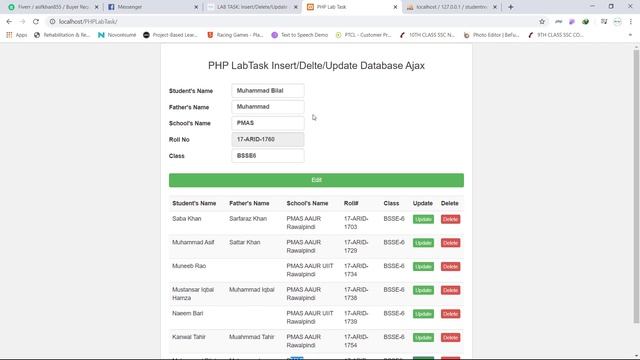Switch to the Messenger tab
Image resolution: width=640 pixels, height=360 pixels.
(153, 7)
